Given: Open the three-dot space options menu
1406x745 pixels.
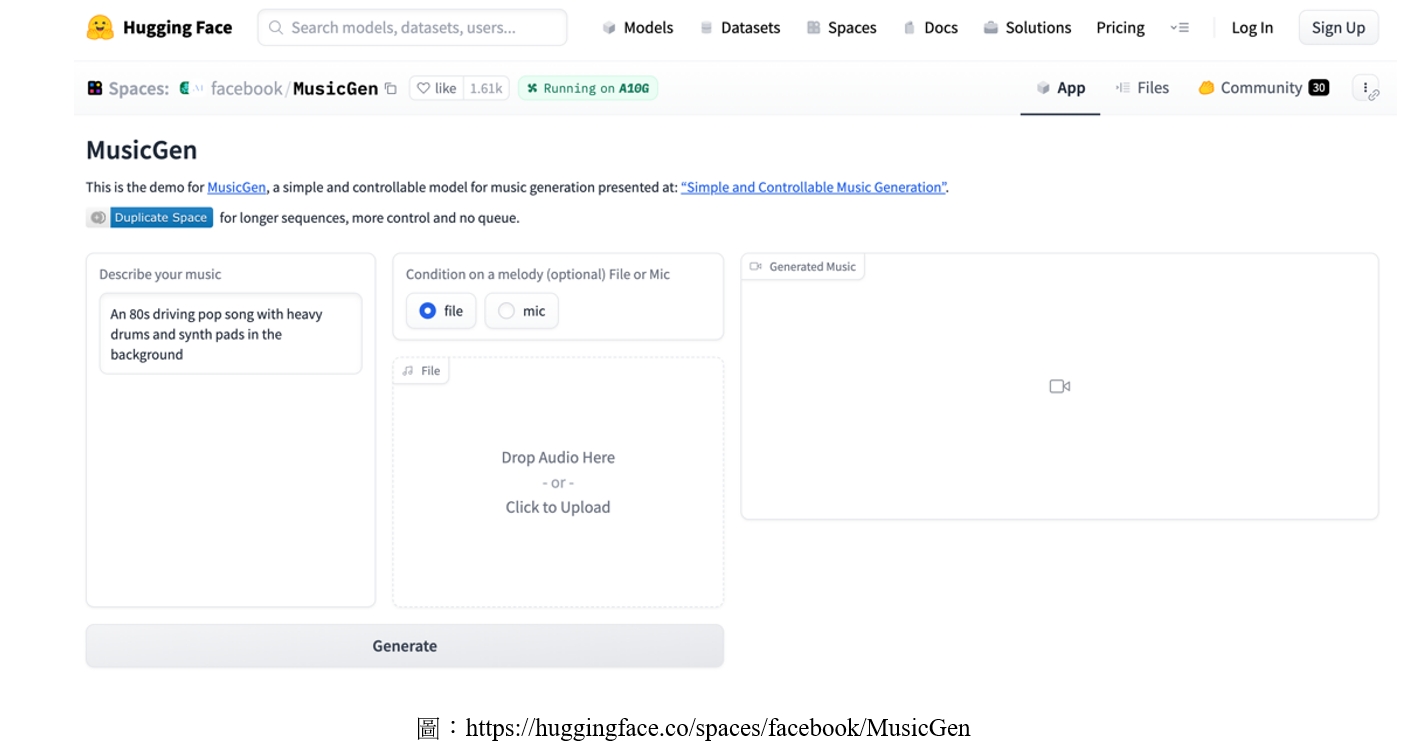Looking at the screenshot, I should [1366, 88].
